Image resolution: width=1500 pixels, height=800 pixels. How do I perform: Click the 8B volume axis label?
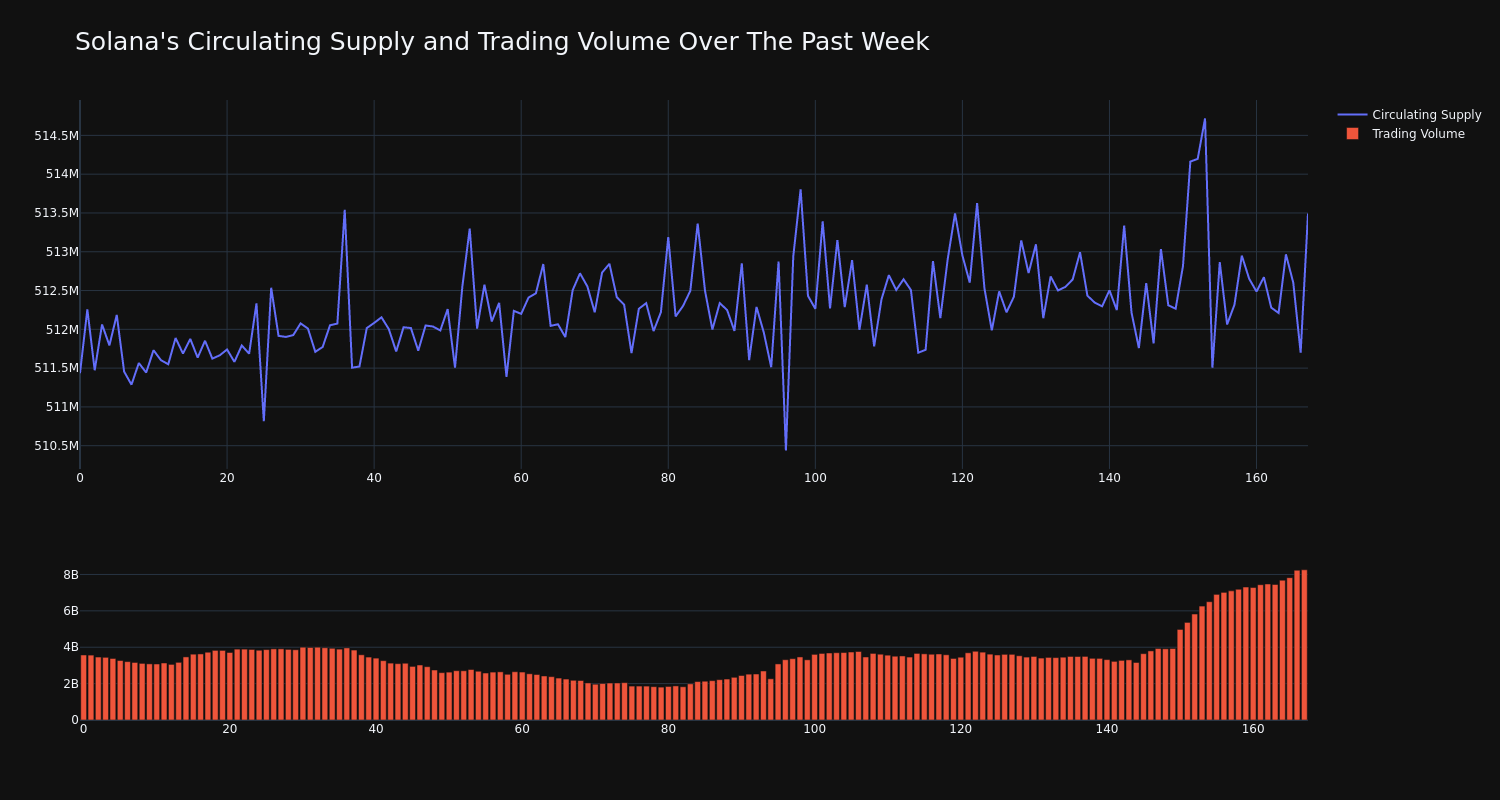pyautogui.click(x=71, y=575)
